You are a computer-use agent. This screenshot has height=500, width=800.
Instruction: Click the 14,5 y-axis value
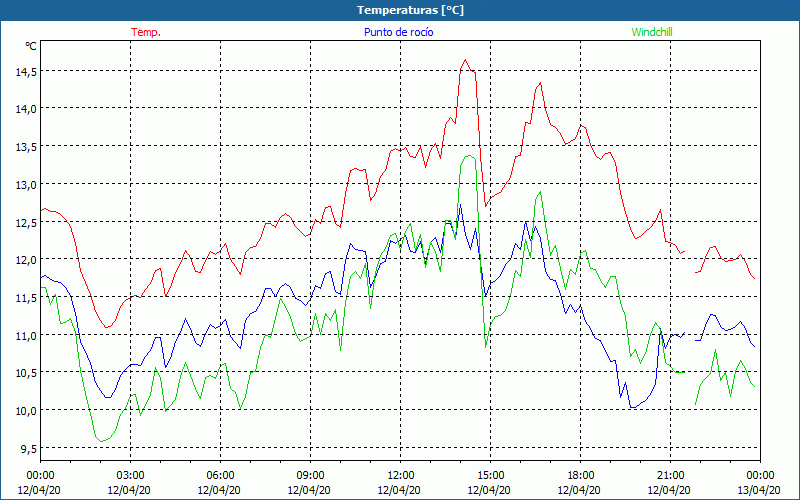click(26, 72)
